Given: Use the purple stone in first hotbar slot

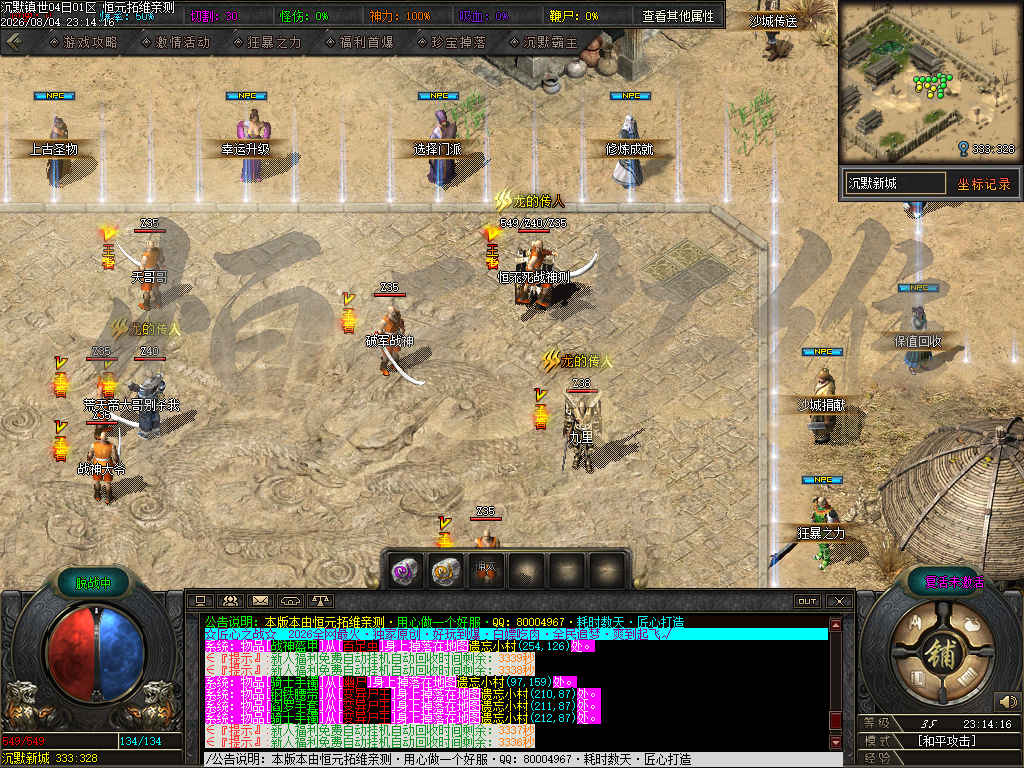Looking at the screenshot, I should pyautogui.click(x=406, y=572).
